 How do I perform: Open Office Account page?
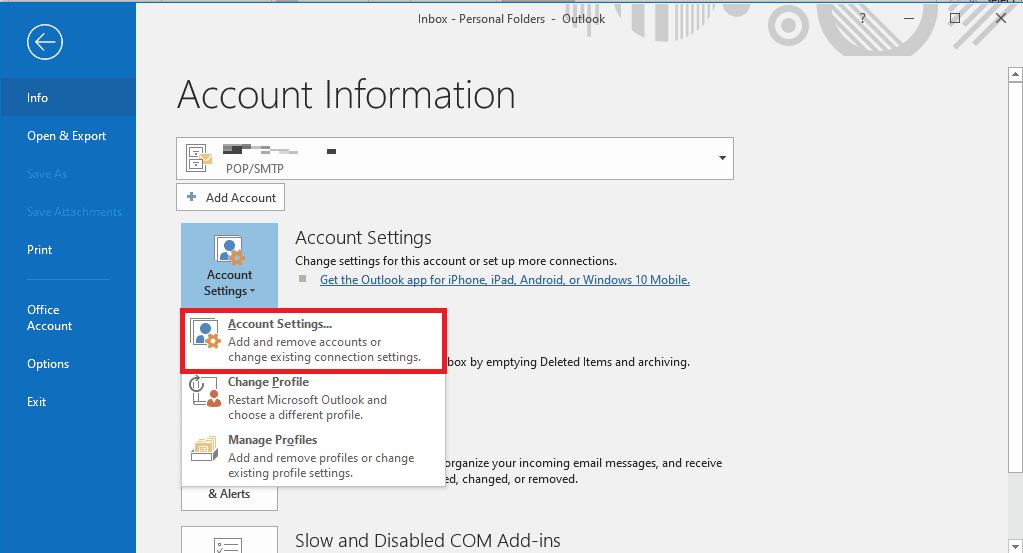[x=68, y=318]
